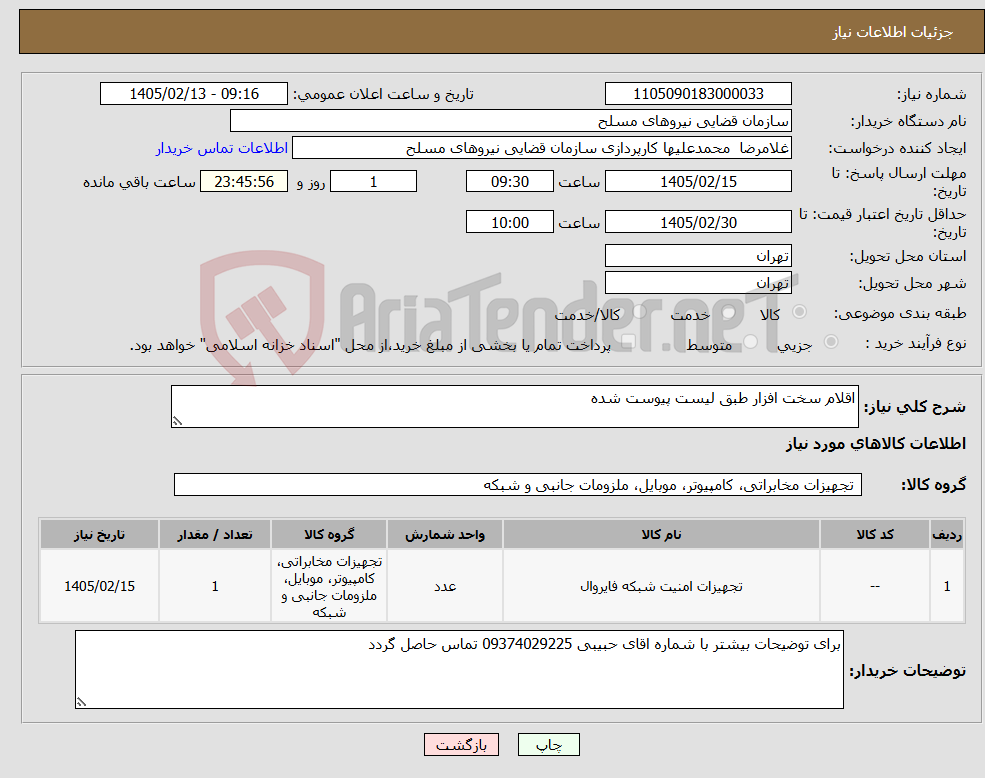Click price validity date 1405/02/30 field

pyautogui.click(x=698, y=222)
